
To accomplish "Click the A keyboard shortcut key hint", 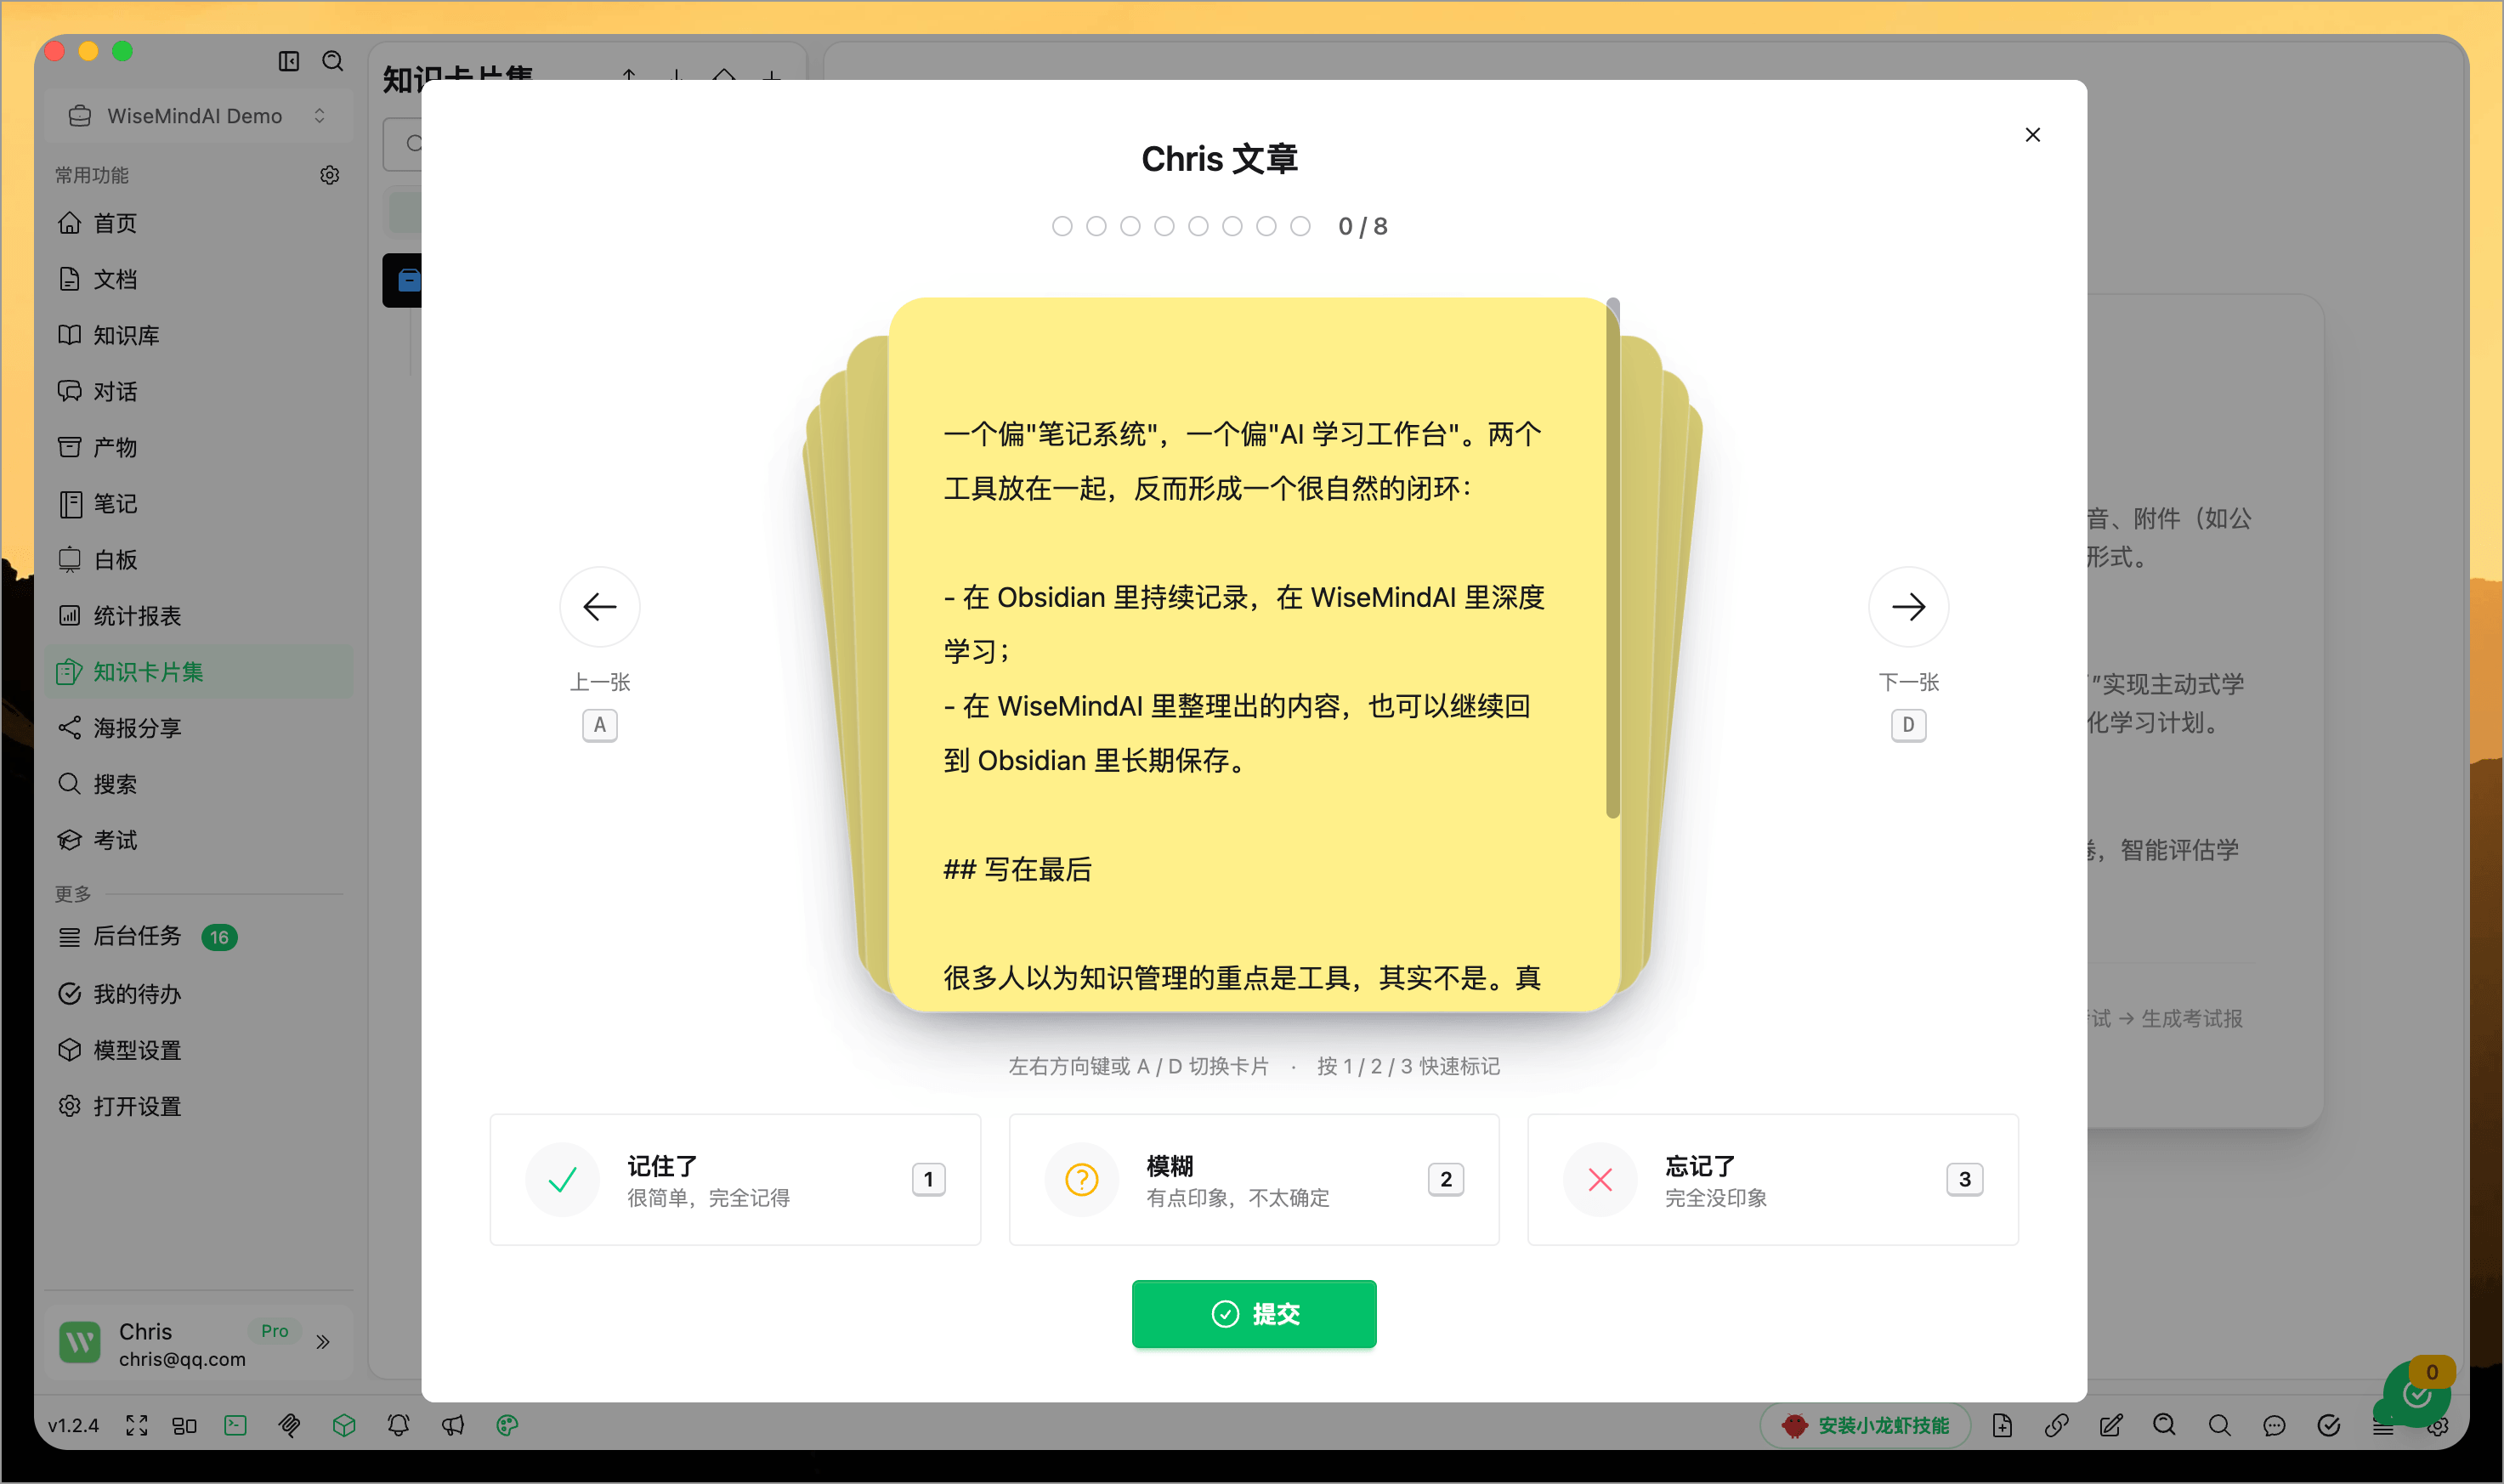I will (x=599, y=725).
